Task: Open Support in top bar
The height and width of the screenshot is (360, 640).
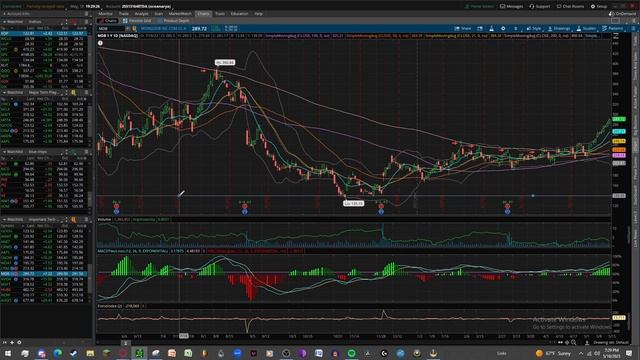Action: click(x=540, y=6)
